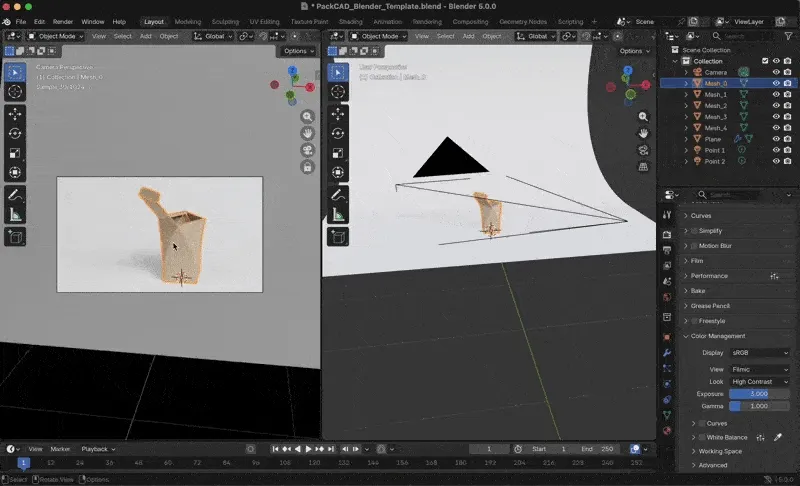Expand the Performance panel
The image size is (800, 486).
tap(709, 275)
